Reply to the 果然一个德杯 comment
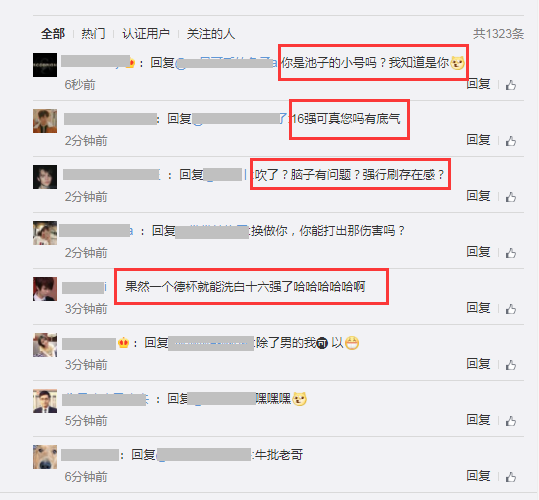539x500 pixels. [478, 308]
